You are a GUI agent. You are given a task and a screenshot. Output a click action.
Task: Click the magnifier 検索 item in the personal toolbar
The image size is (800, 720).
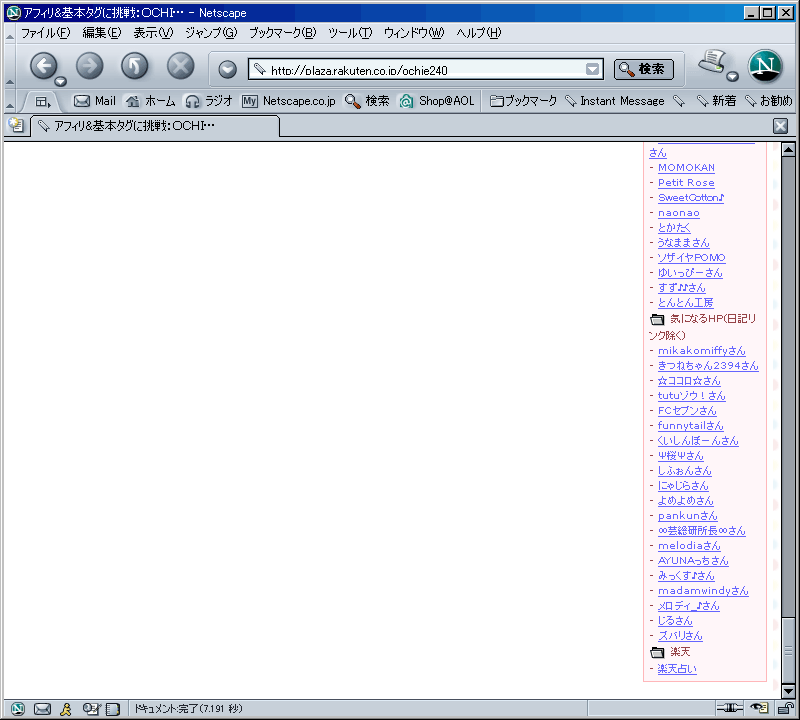pyautogui.click(x=367, y=101)
